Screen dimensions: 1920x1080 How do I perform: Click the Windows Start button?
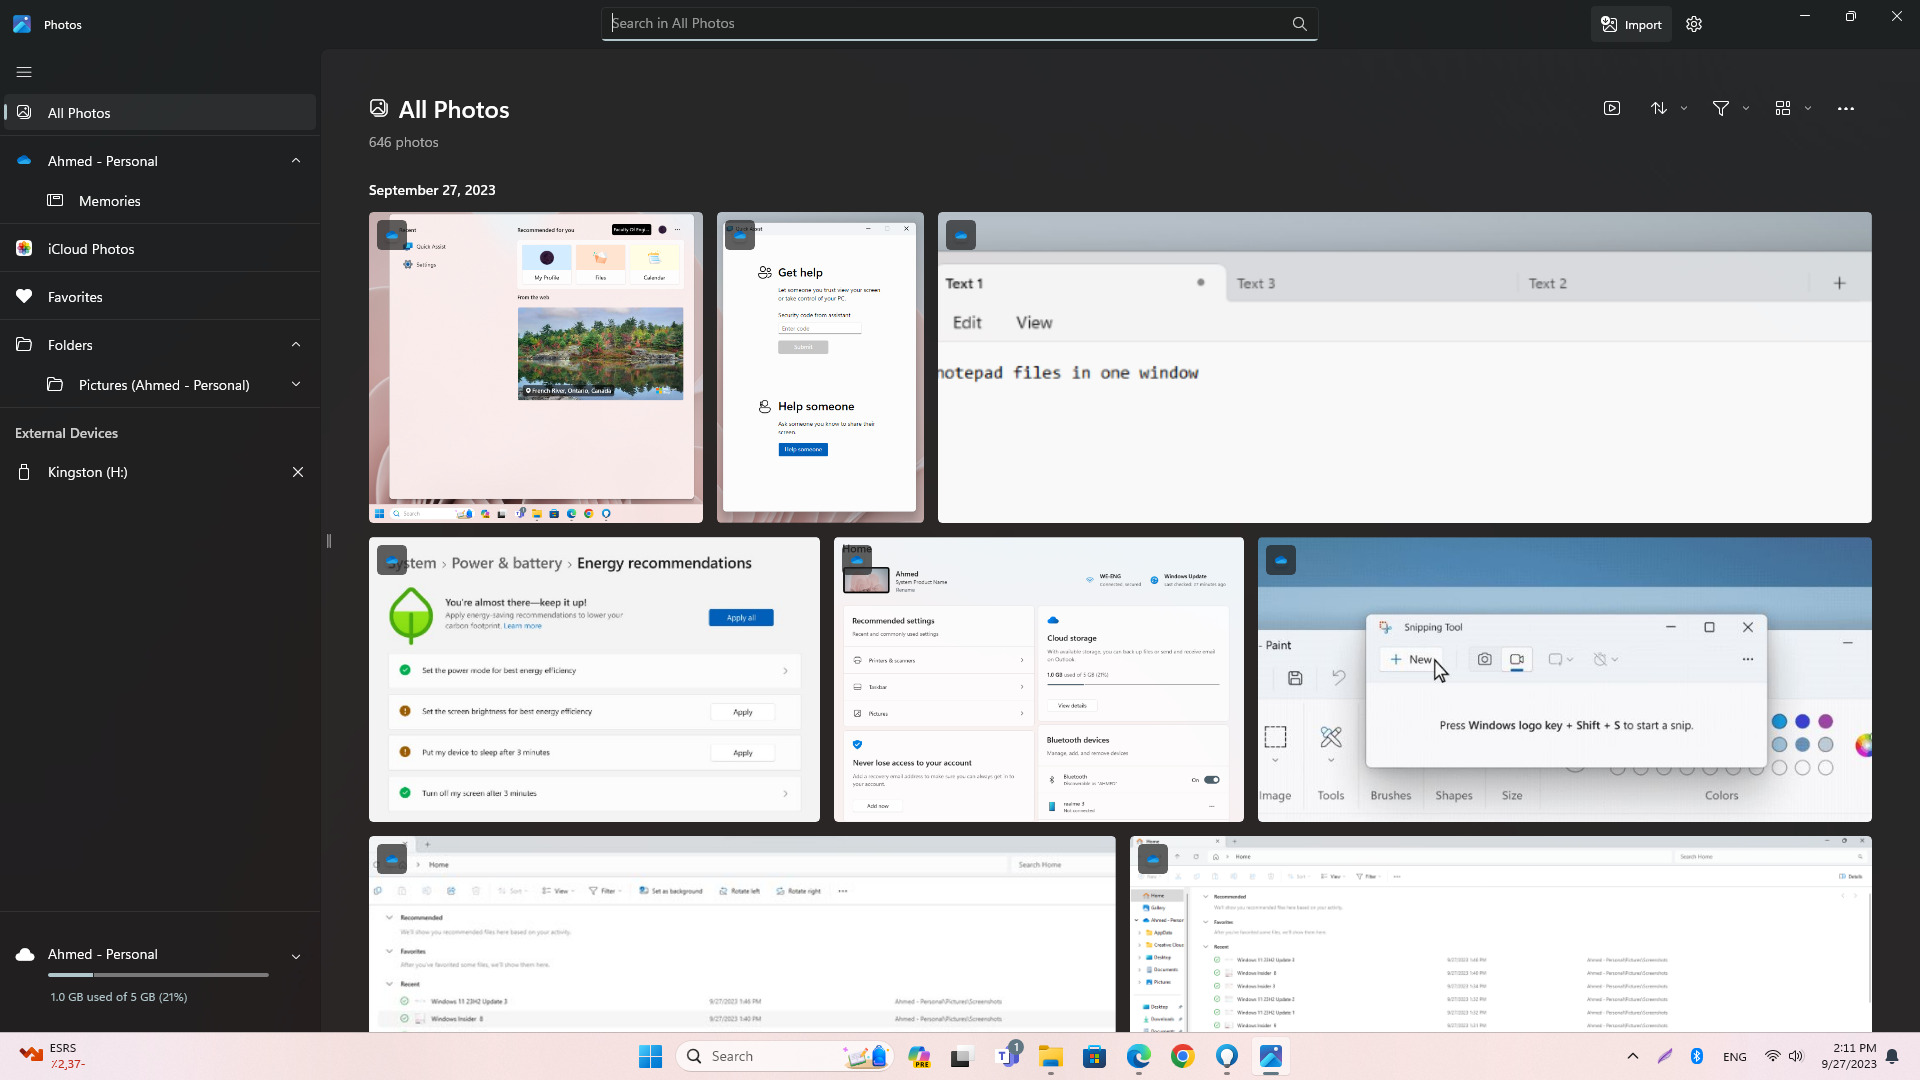(x=650, y=1056)
